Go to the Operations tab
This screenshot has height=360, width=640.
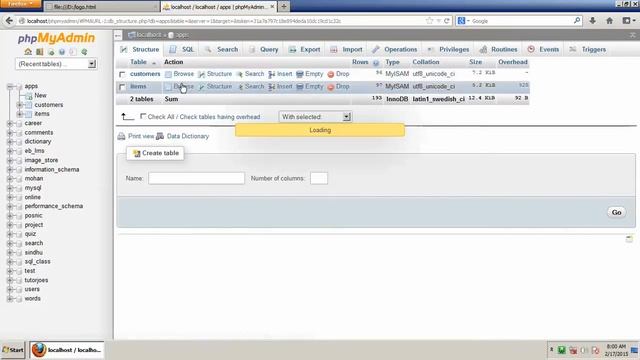[x=394, y=49]
